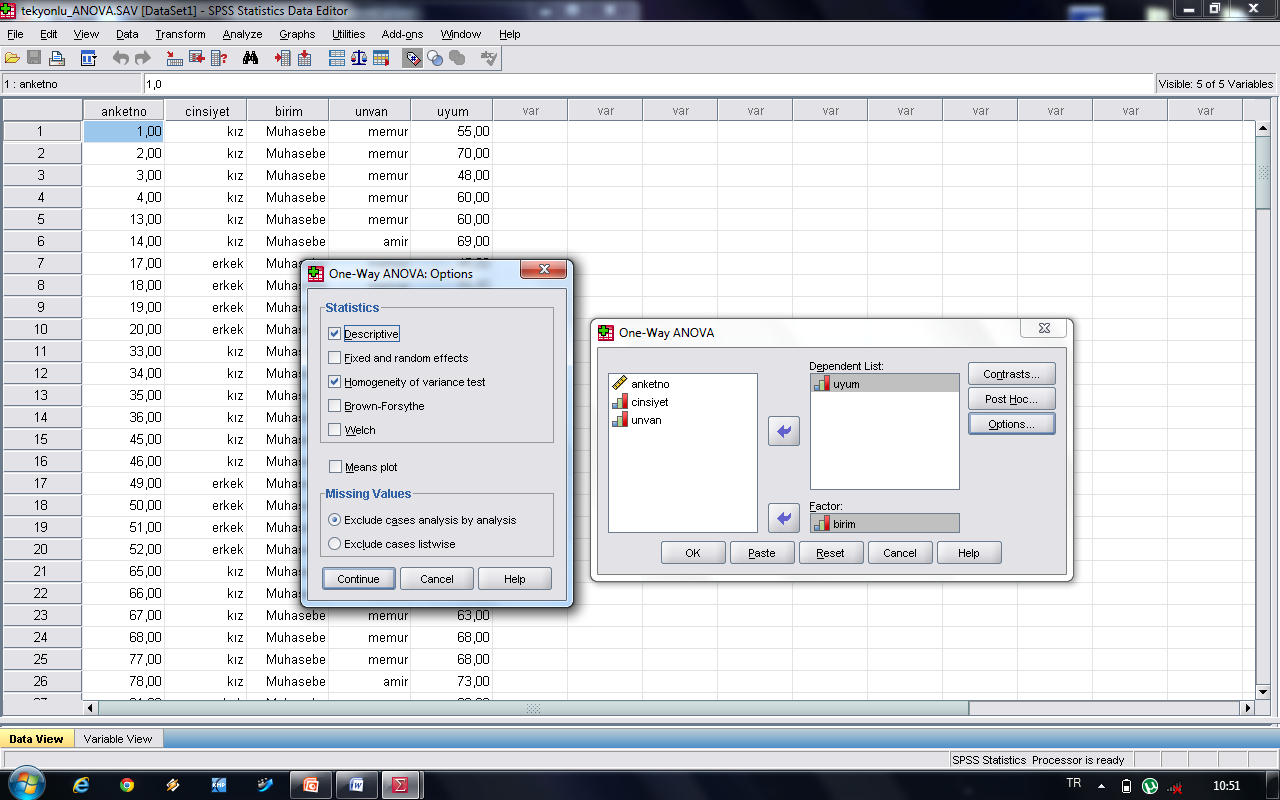Click the Contrasts button
Viewport: 1280px width, 800px height.
[1012, 374]
